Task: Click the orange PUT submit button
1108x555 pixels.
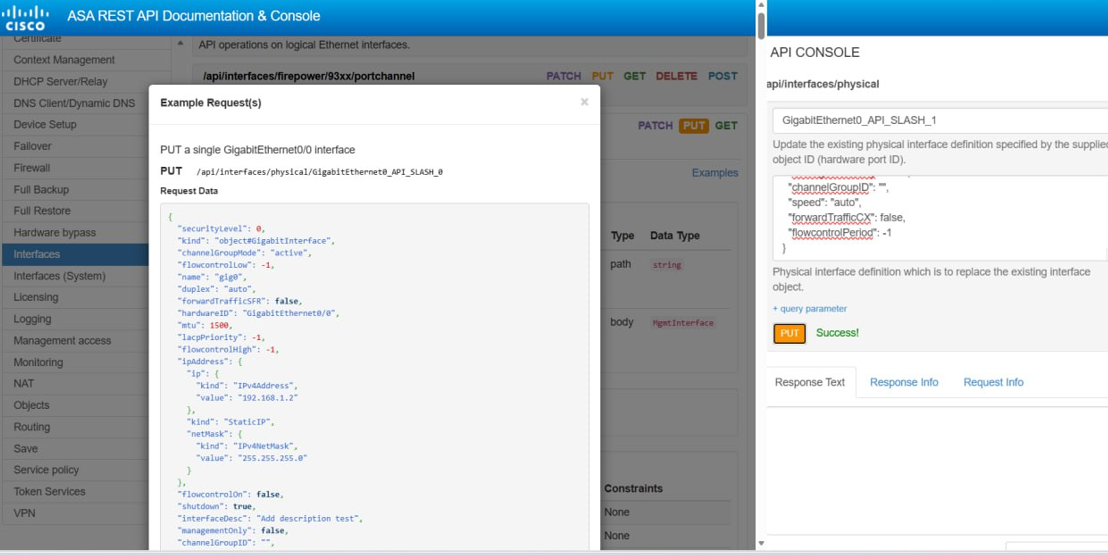Action: (x=789, y=333)
